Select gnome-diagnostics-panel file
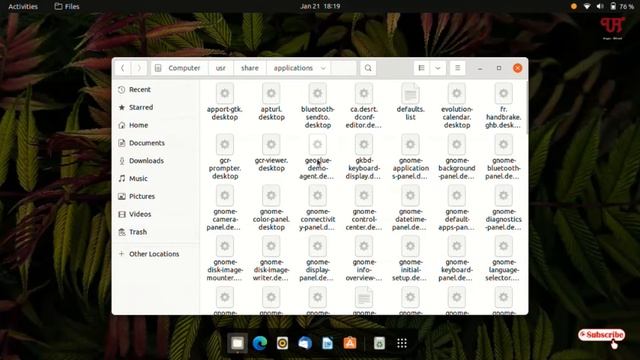The image size is (640, 360). pyautogui.click(x=503, y=208)
